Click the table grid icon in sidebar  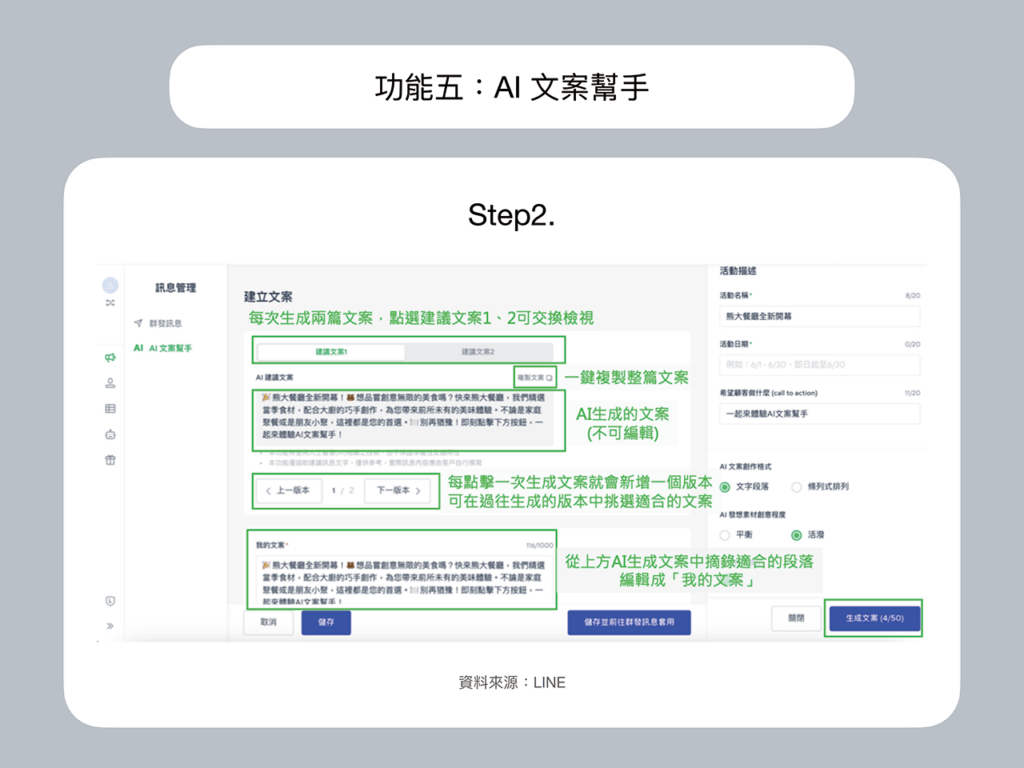point(110,408)
